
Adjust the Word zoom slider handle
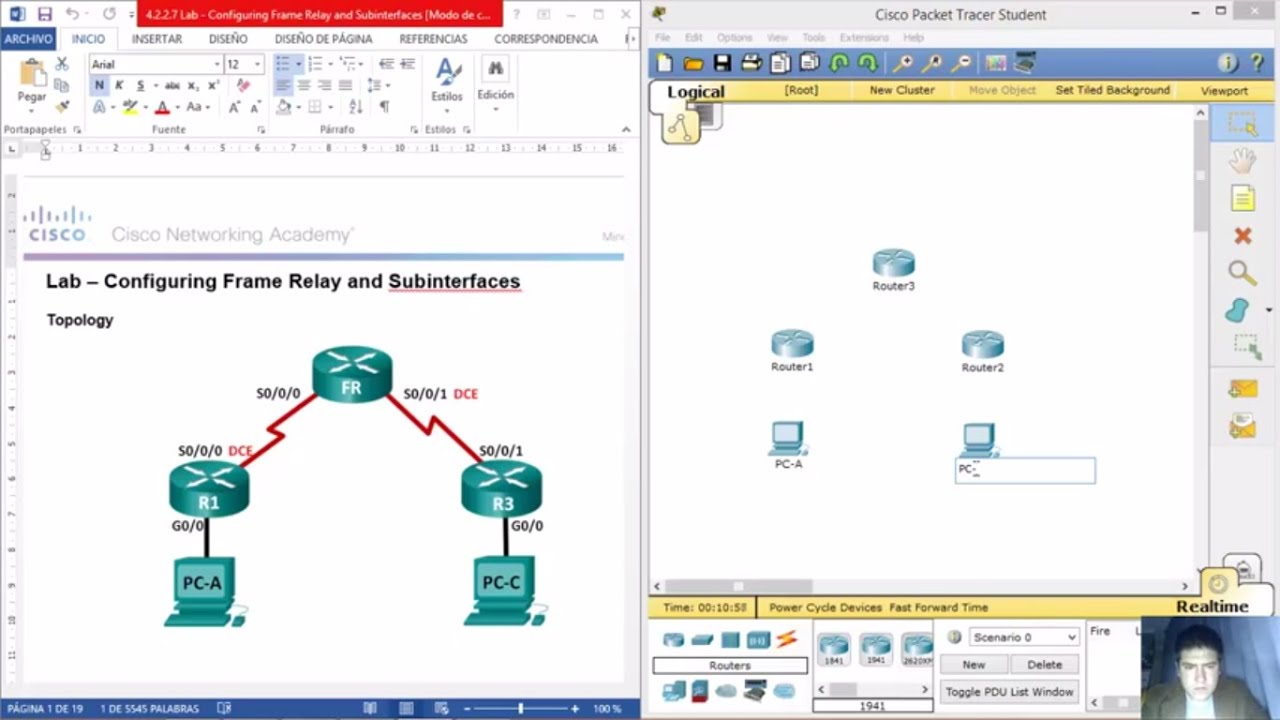(520, 708)
